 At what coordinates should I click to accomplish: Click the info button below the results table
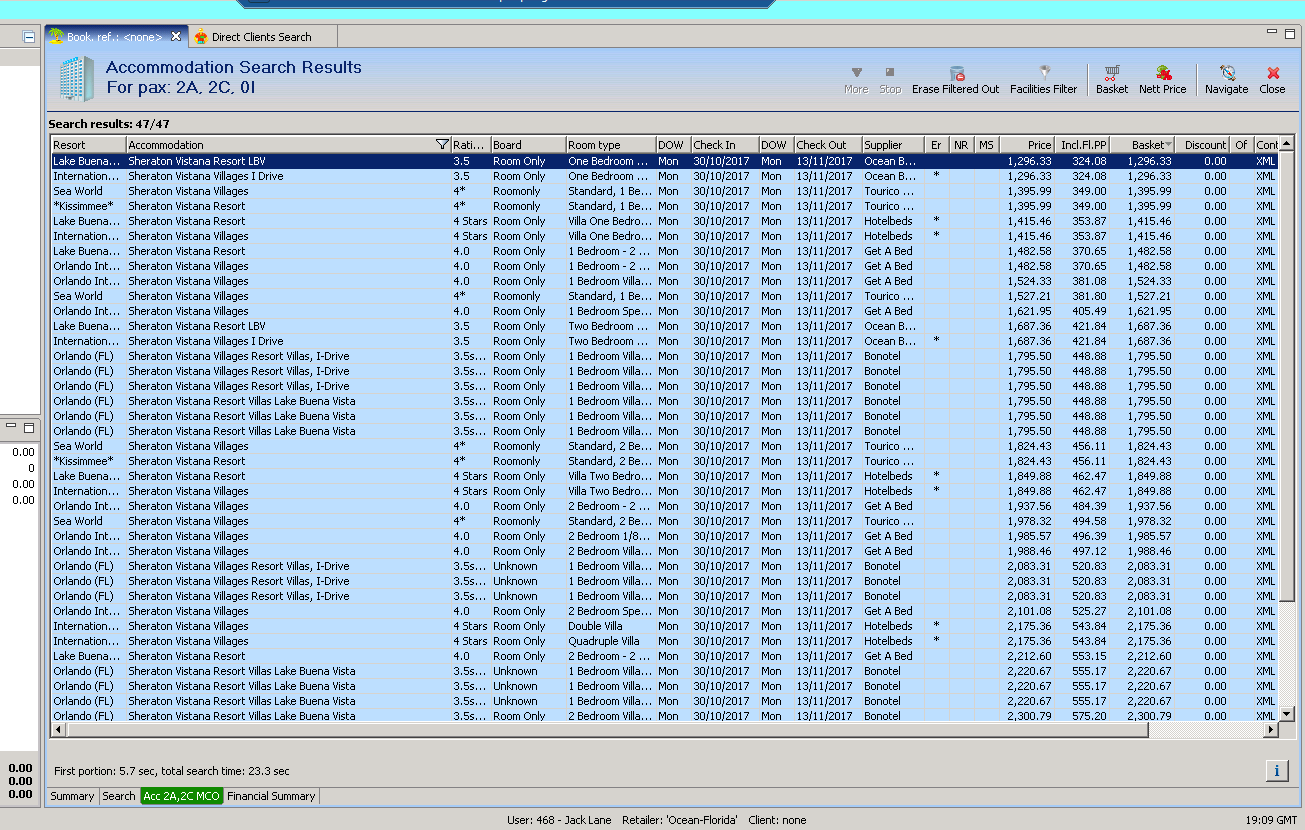[1276, 770]
